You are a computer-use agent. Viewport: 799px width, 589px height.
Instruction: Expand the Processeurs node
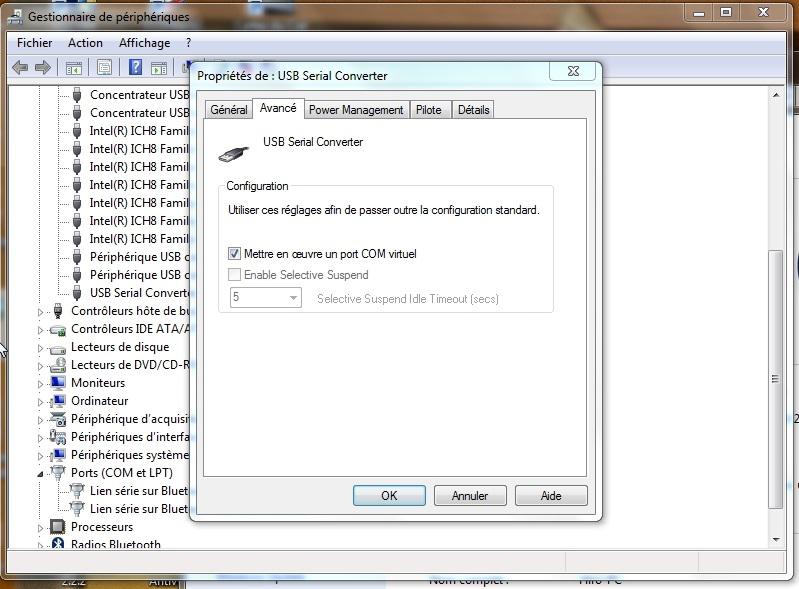click(x=41, y=528)
